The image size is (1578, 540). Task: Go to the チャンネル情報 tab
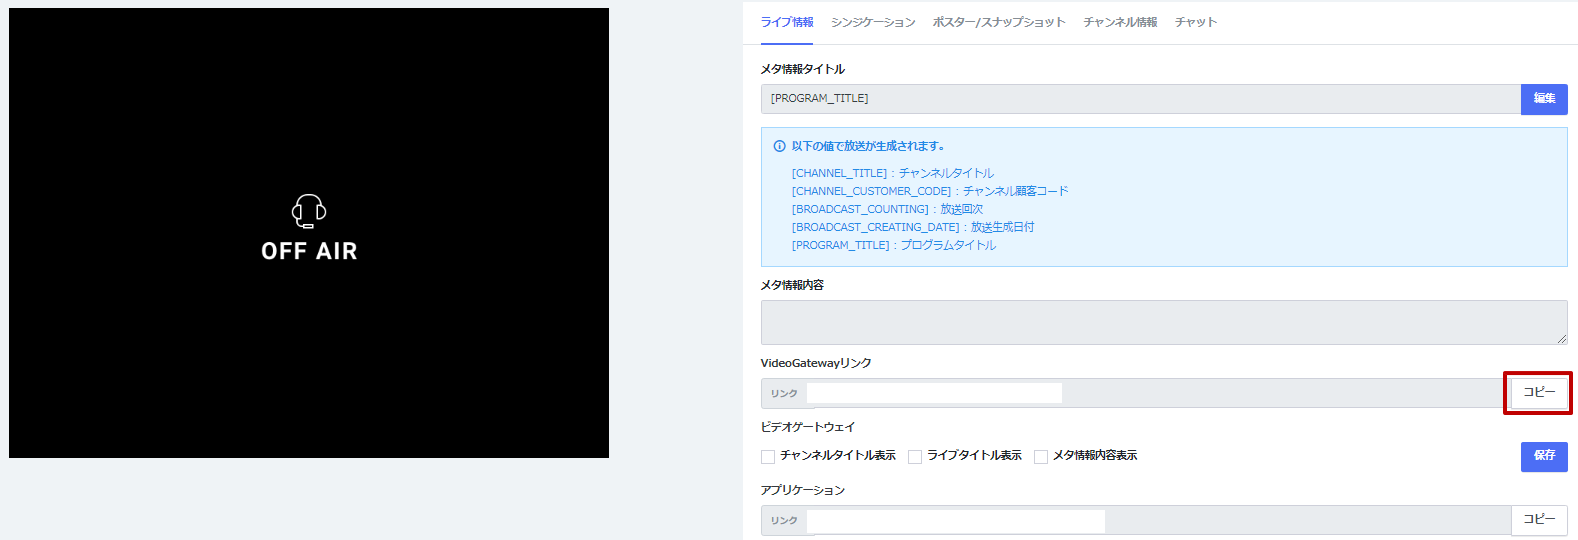[x=1120, y=22]
